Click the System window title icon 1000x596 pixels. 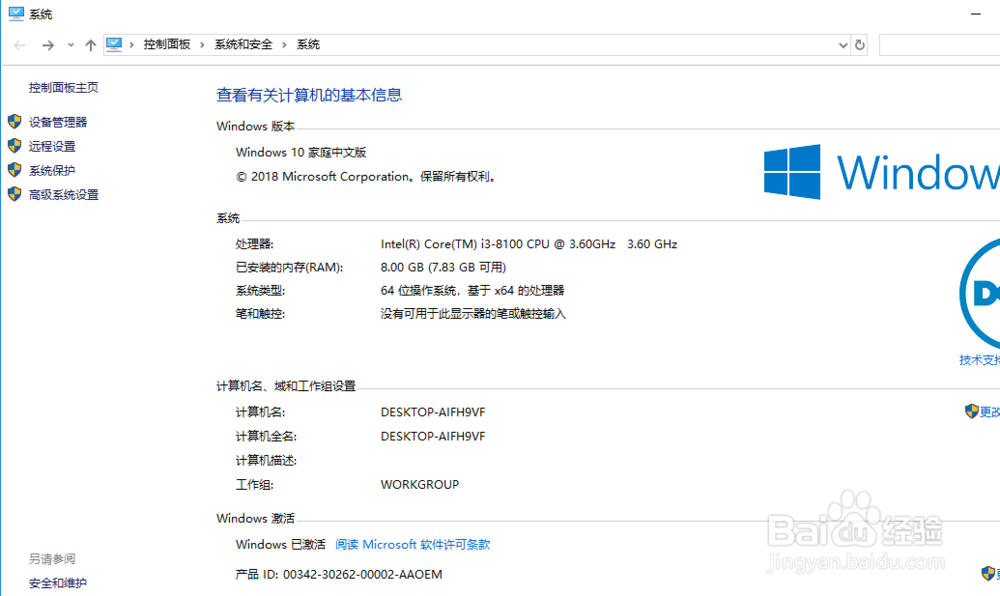[x=16, y=13]
